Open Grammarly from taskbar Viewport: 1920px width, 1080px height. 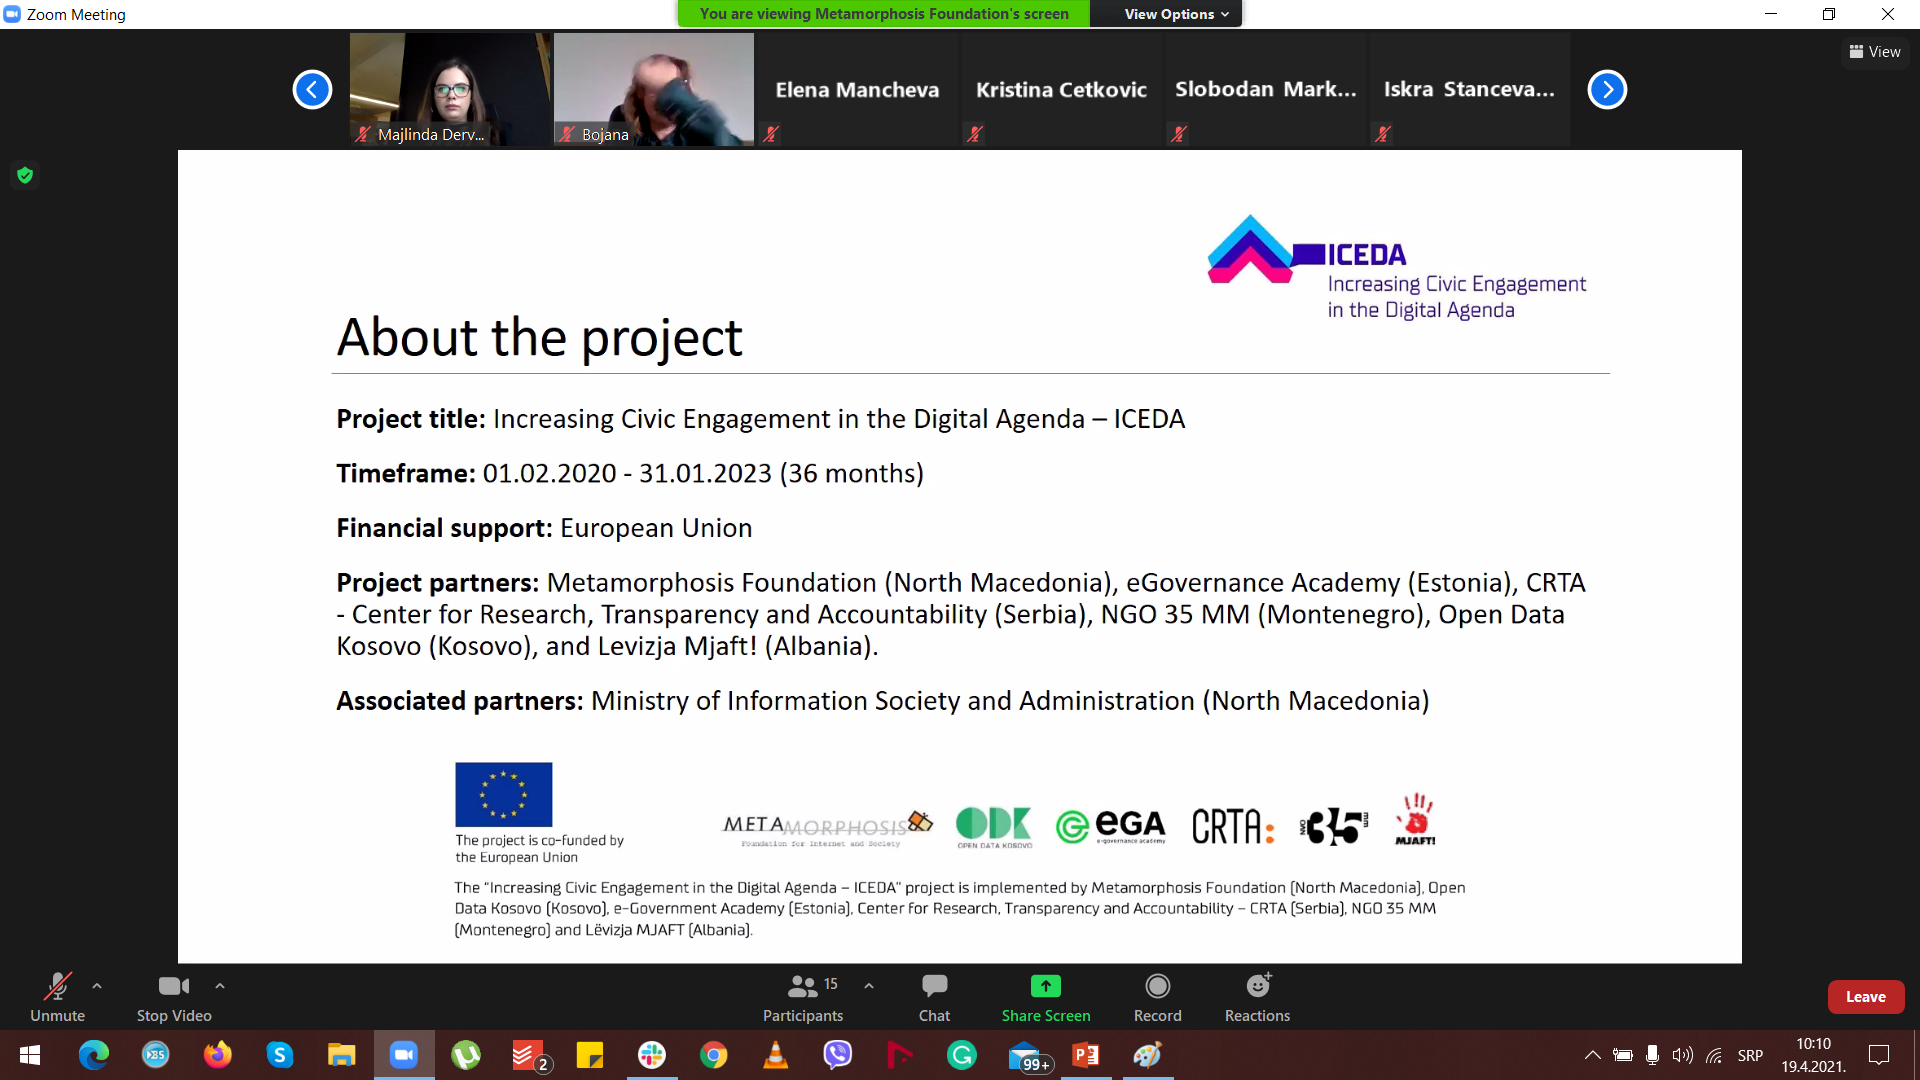[x=962, y=1055]
